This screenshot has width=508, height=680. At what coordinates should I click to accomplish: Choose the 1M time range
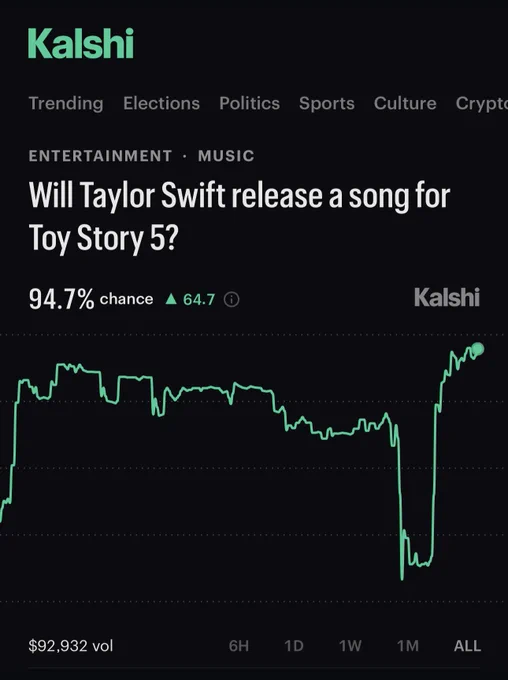408,646
